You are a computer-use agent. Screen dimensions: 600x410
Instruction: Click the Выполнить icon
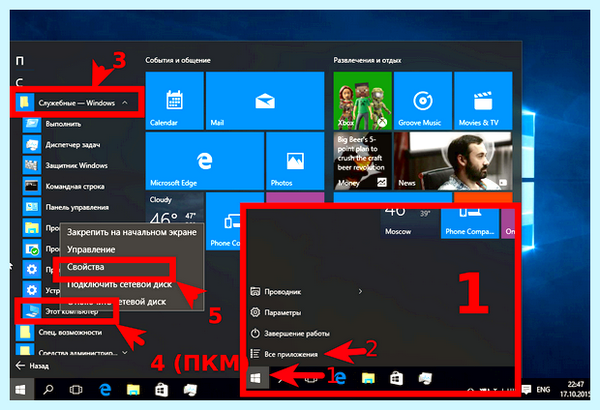point(31,124)
